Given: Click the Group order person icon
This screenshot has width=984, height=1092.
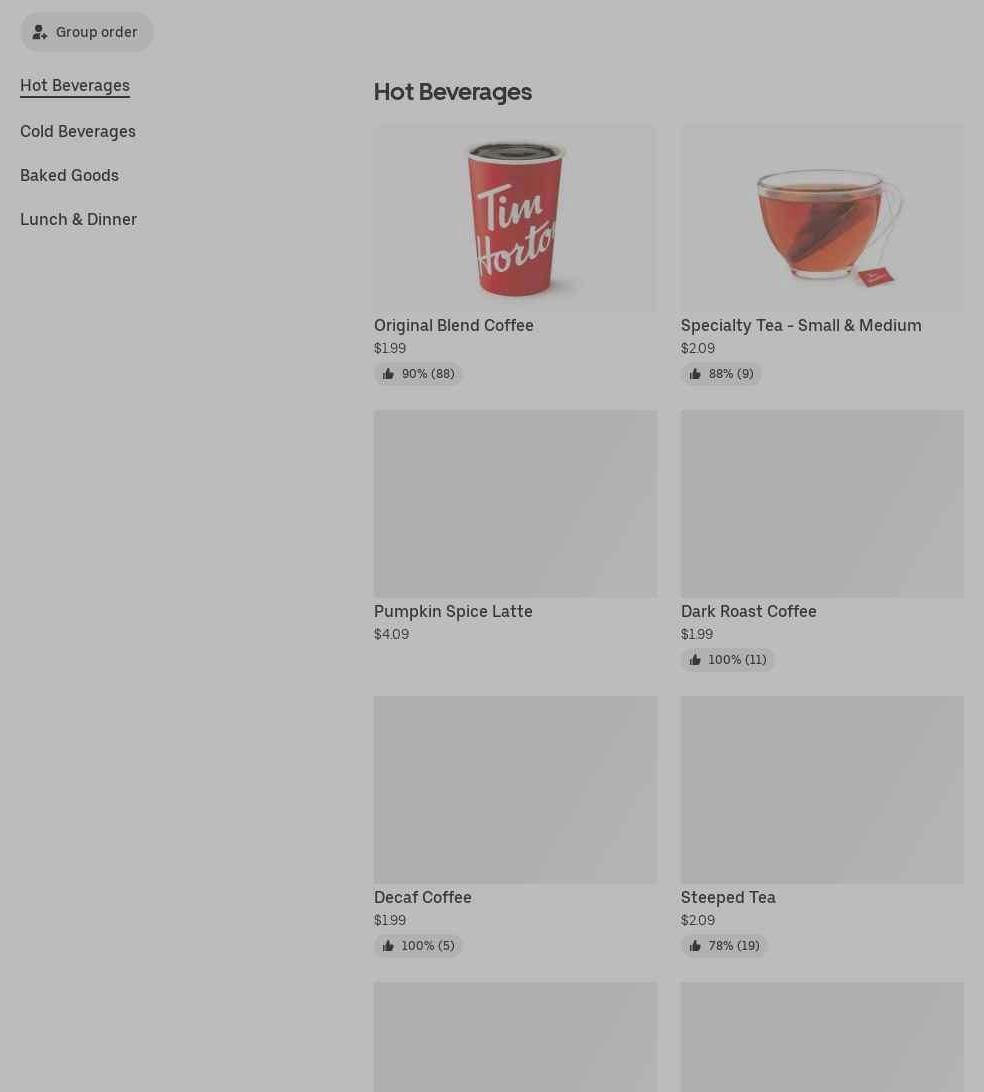Looking at the screenshot, I should coord(40,32).
